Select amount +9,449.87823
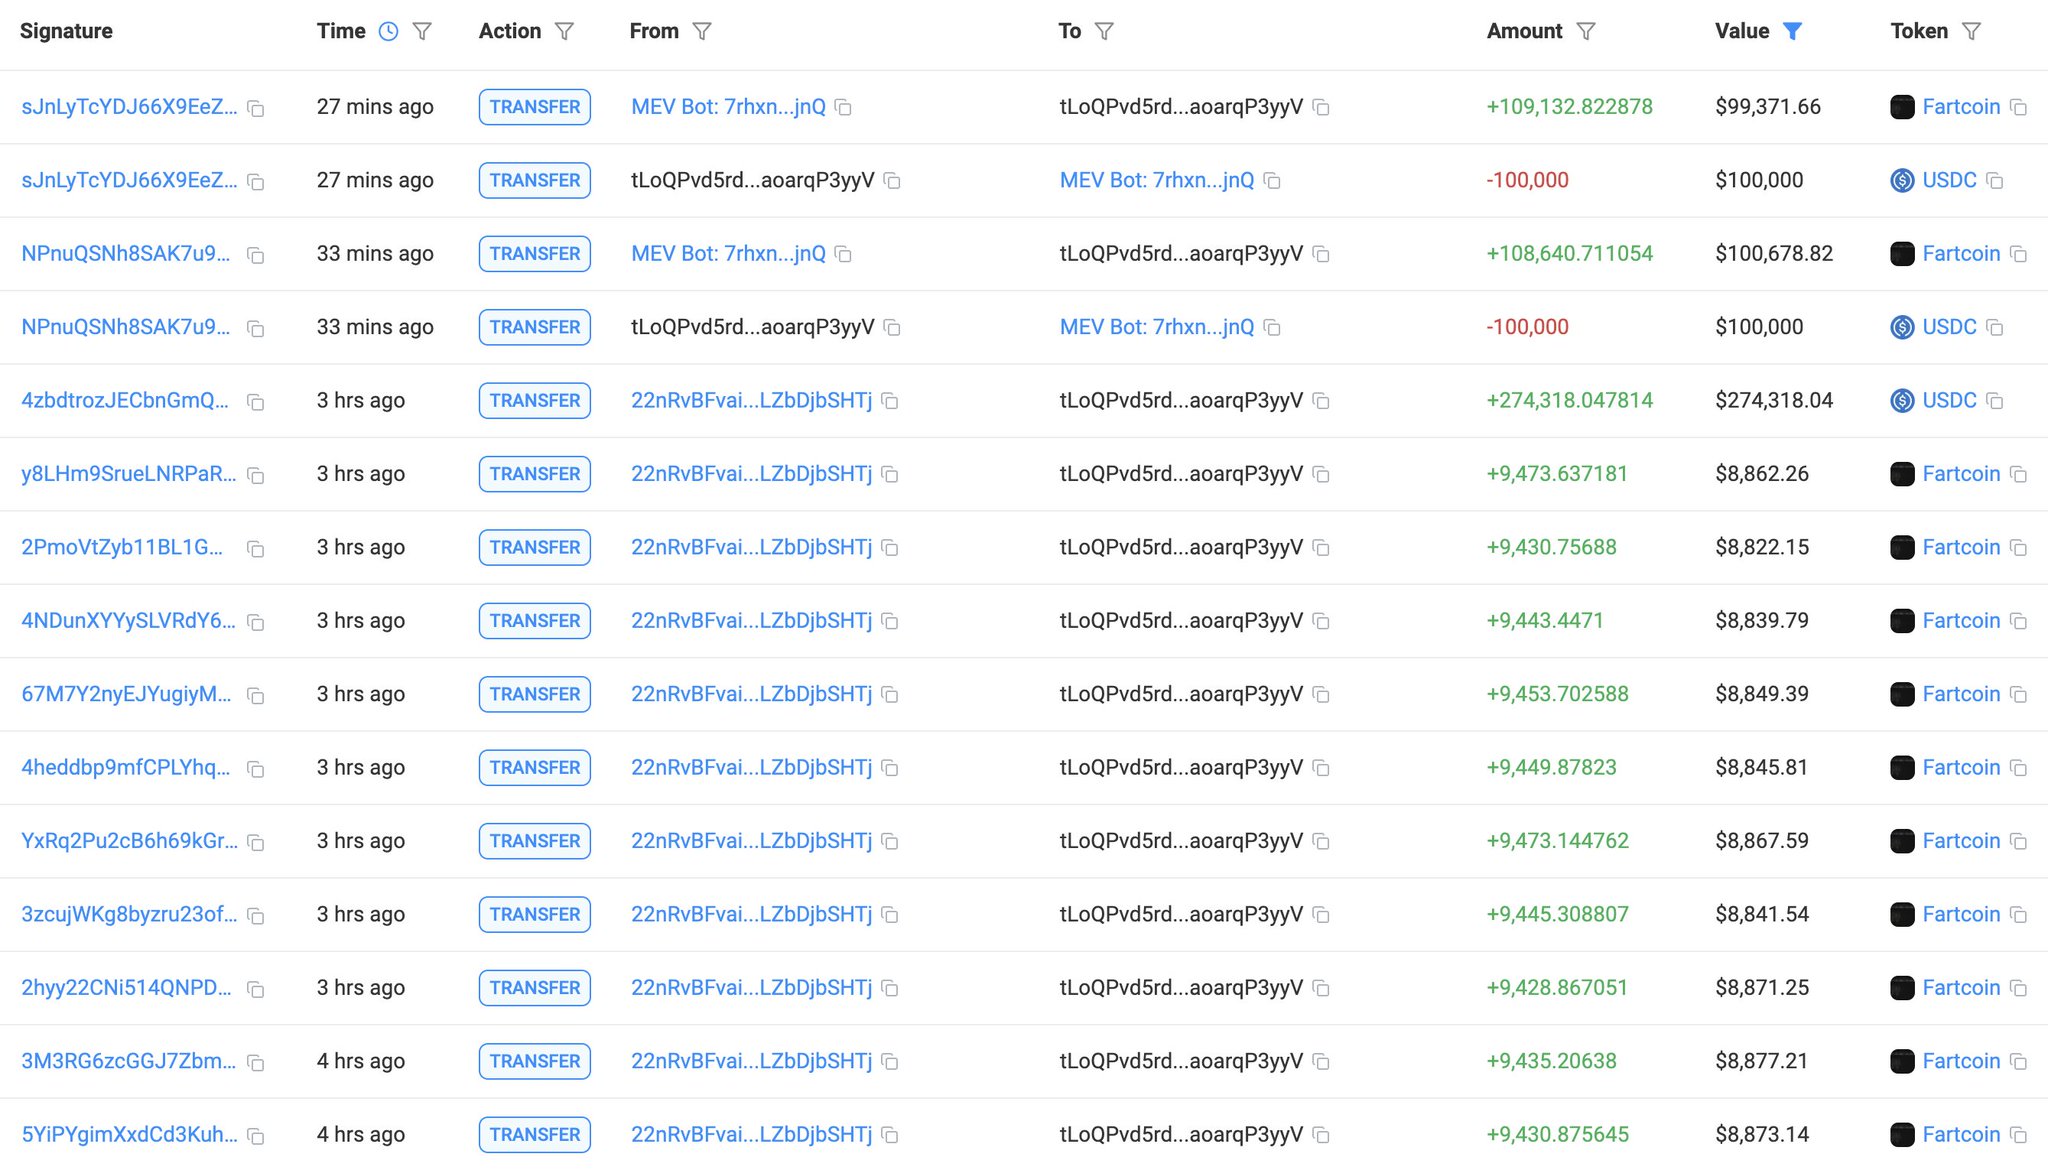This screenshot has width=2048, height=1170. pyautogui.click(x=1551, y=767)
